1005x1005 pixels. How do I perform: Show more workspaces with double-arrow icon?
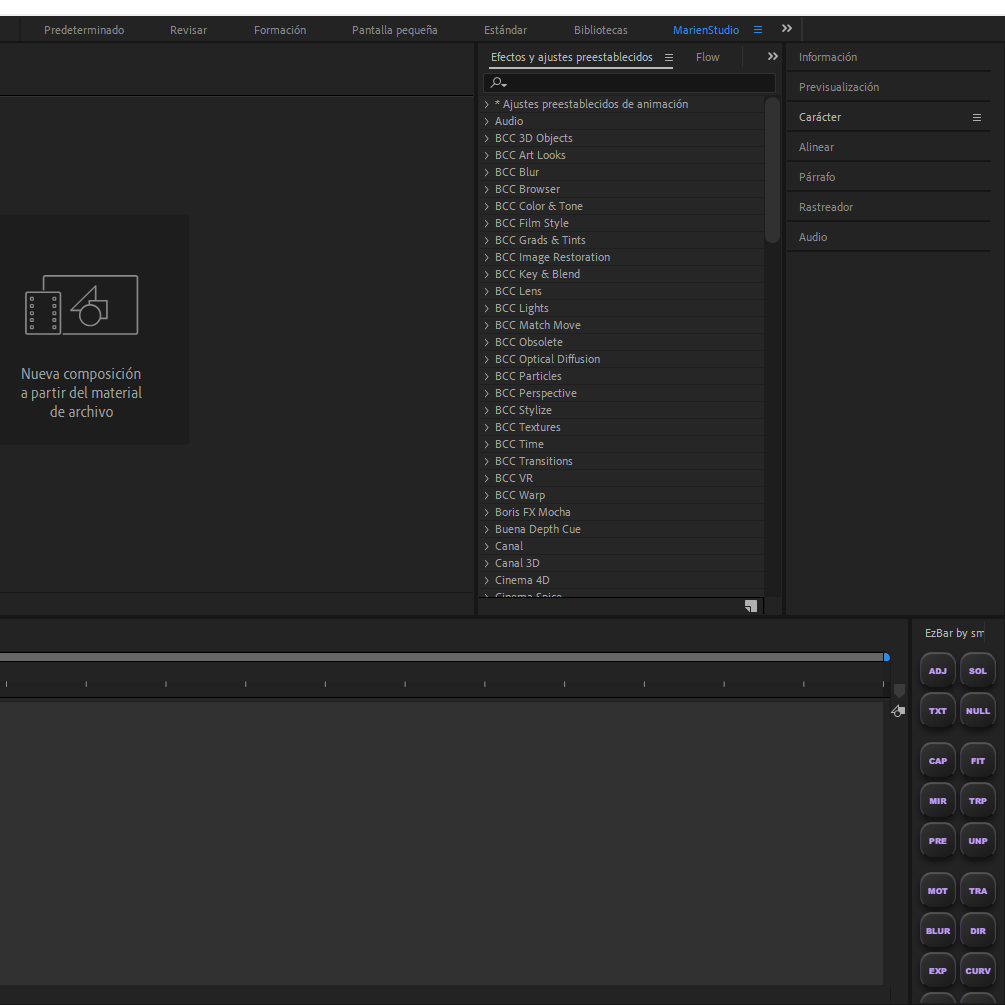(x=786, y=29)
